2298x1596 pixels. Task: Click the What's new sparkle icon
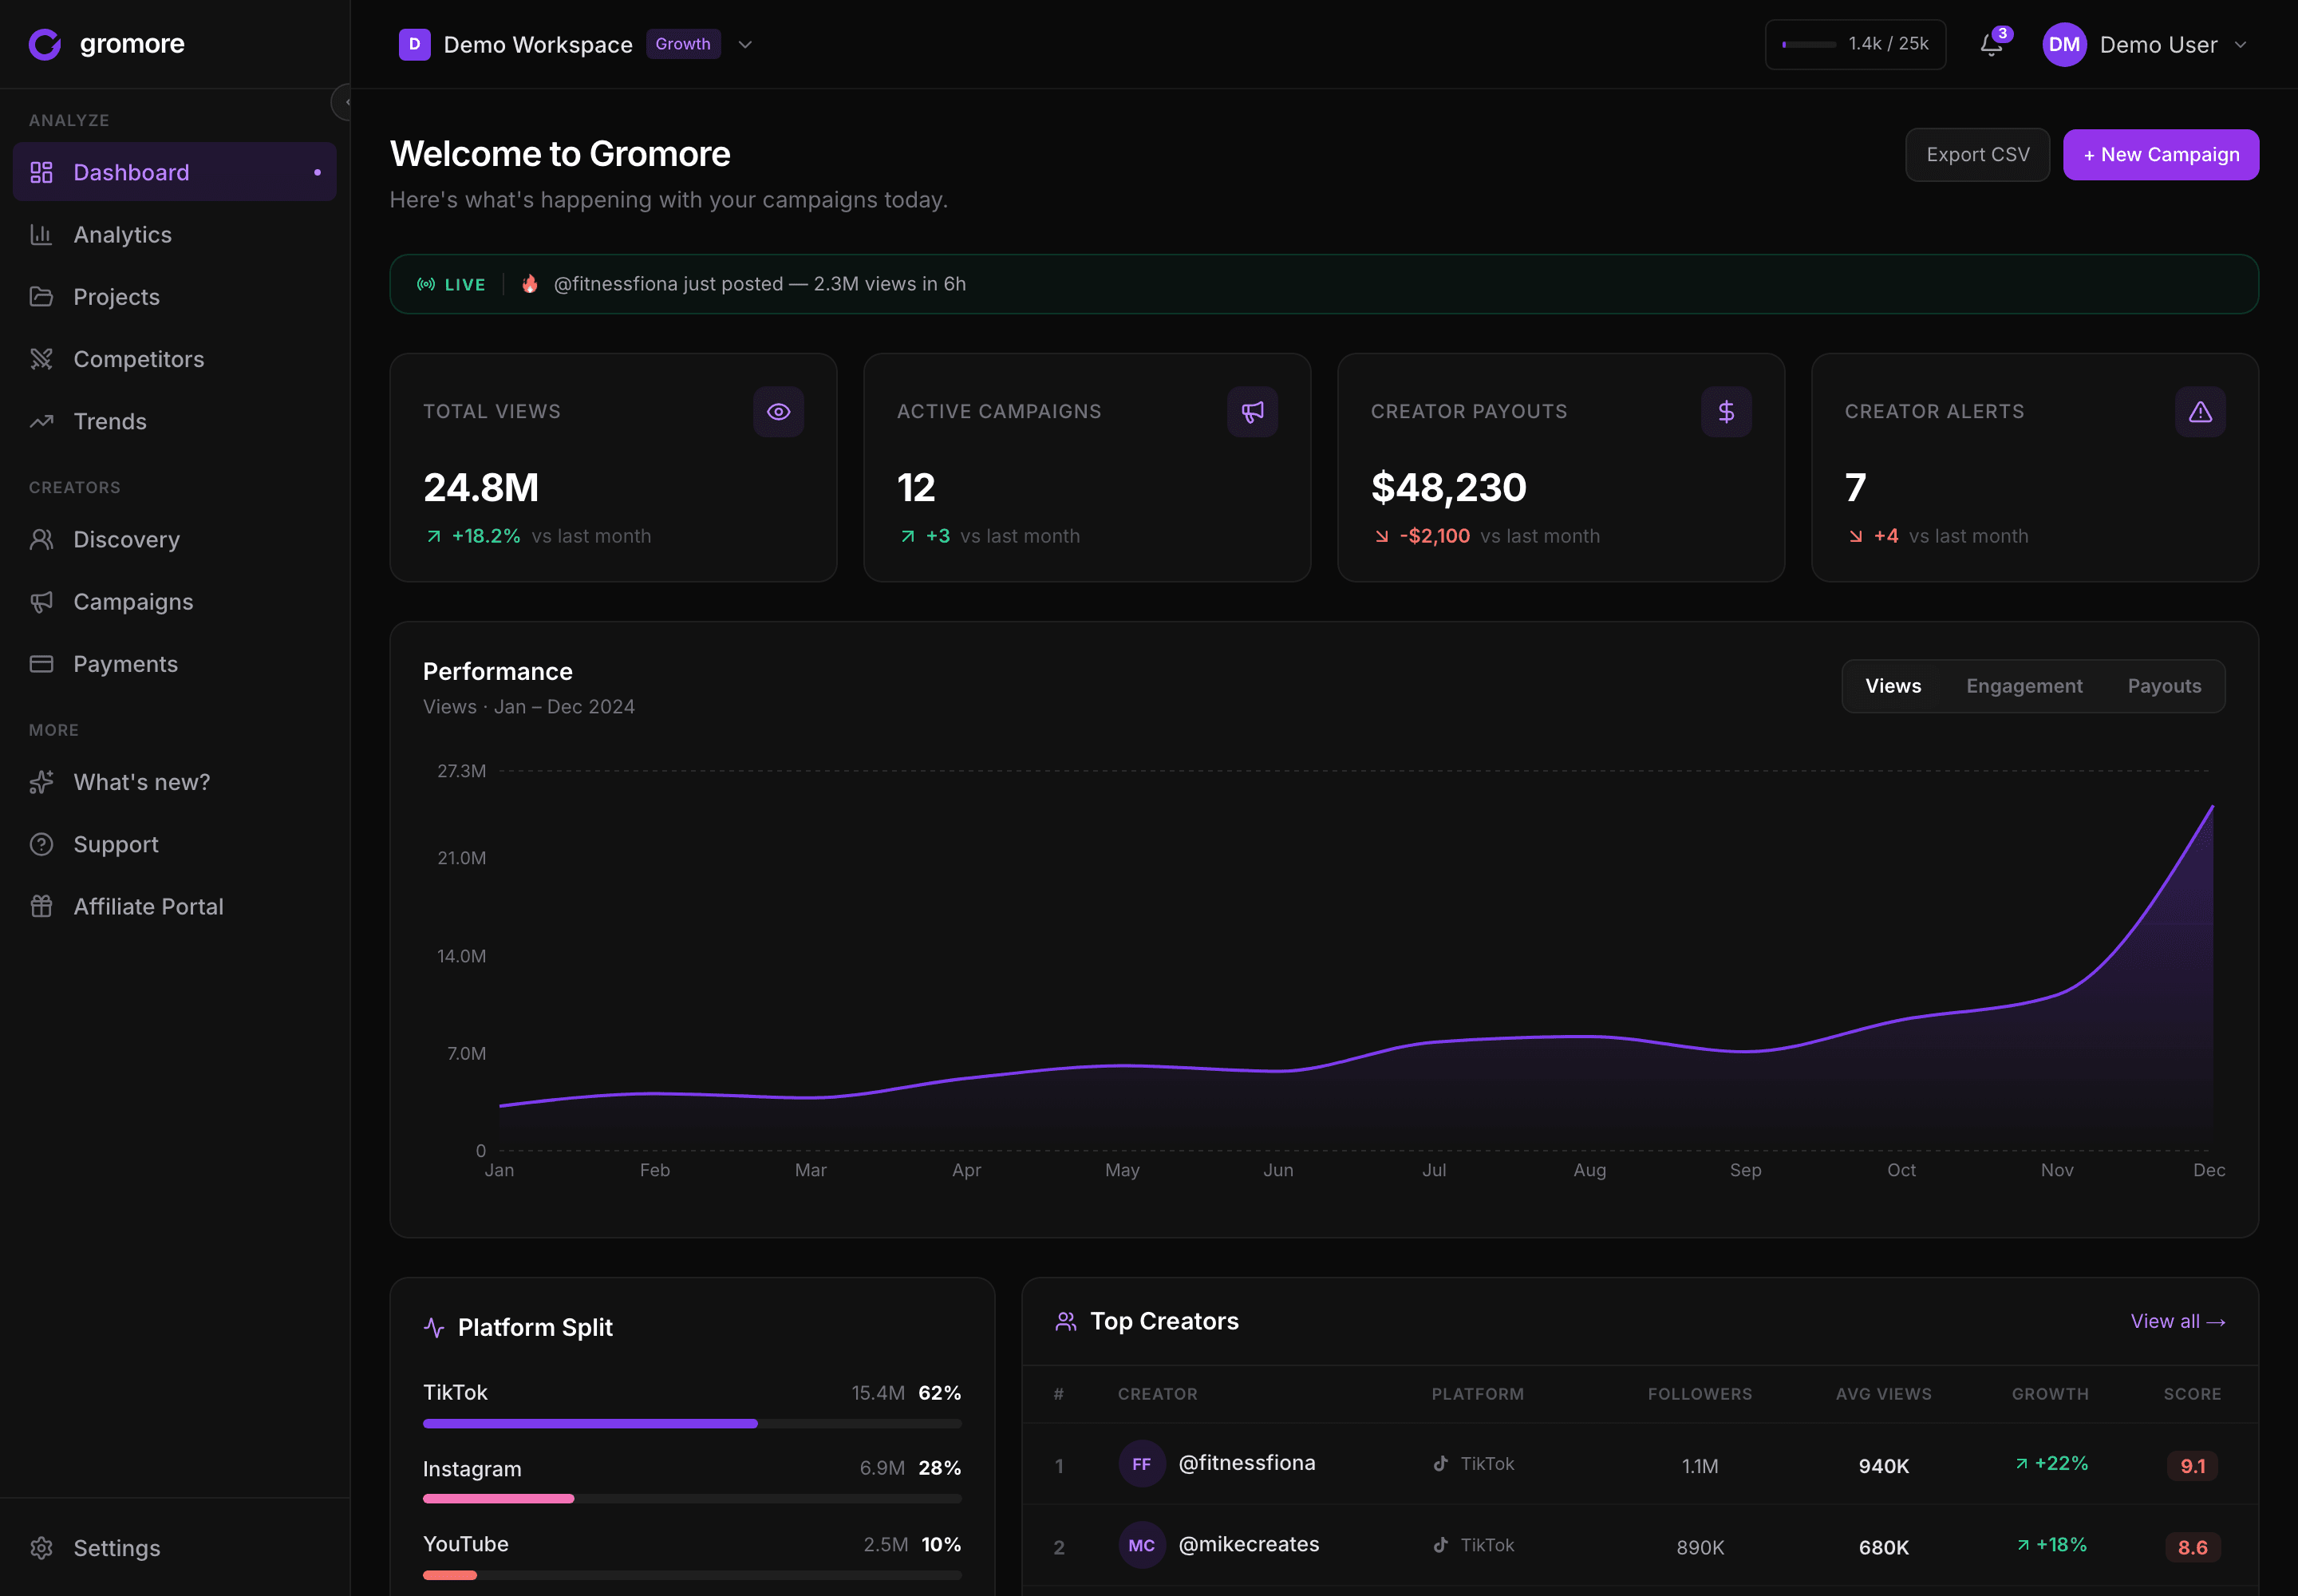coord(41,782)
